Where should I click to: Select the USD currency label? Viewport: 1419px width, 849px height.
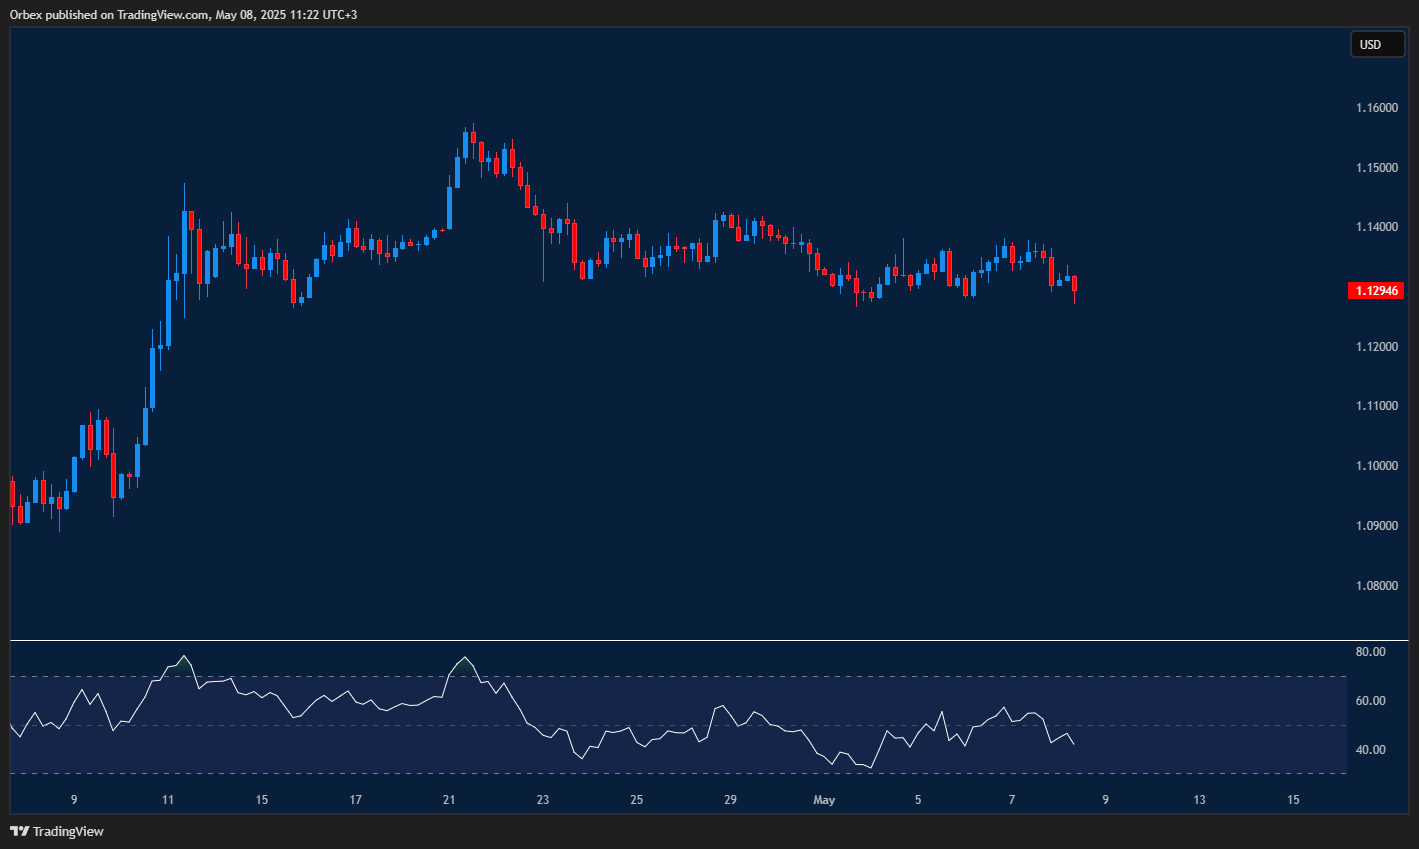pyautogui.click(x=1377, y=44)
